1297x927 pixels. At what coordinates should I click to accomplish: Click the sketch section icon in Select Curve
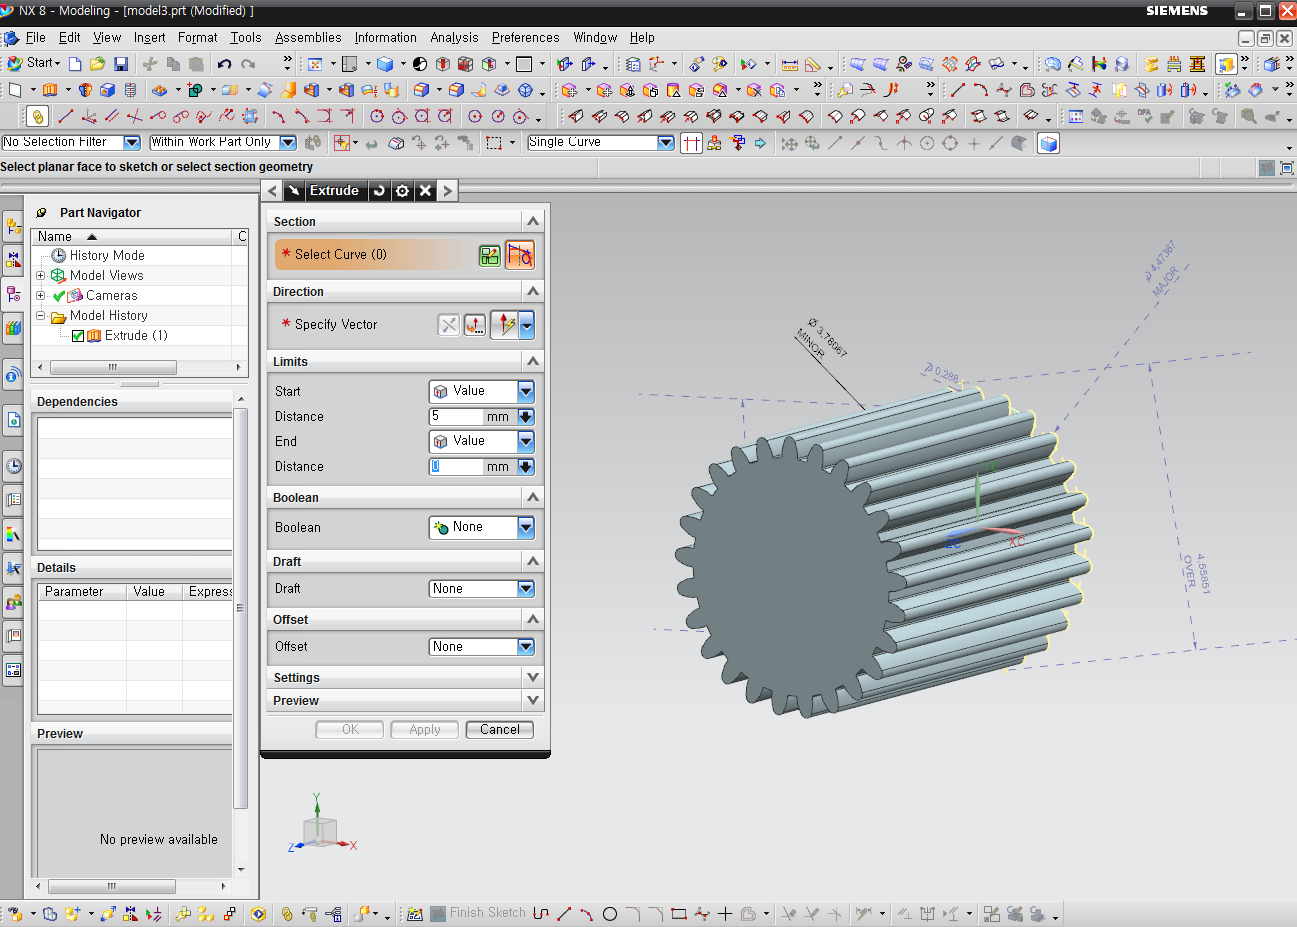pyautogui.click(x=490, y=255)
